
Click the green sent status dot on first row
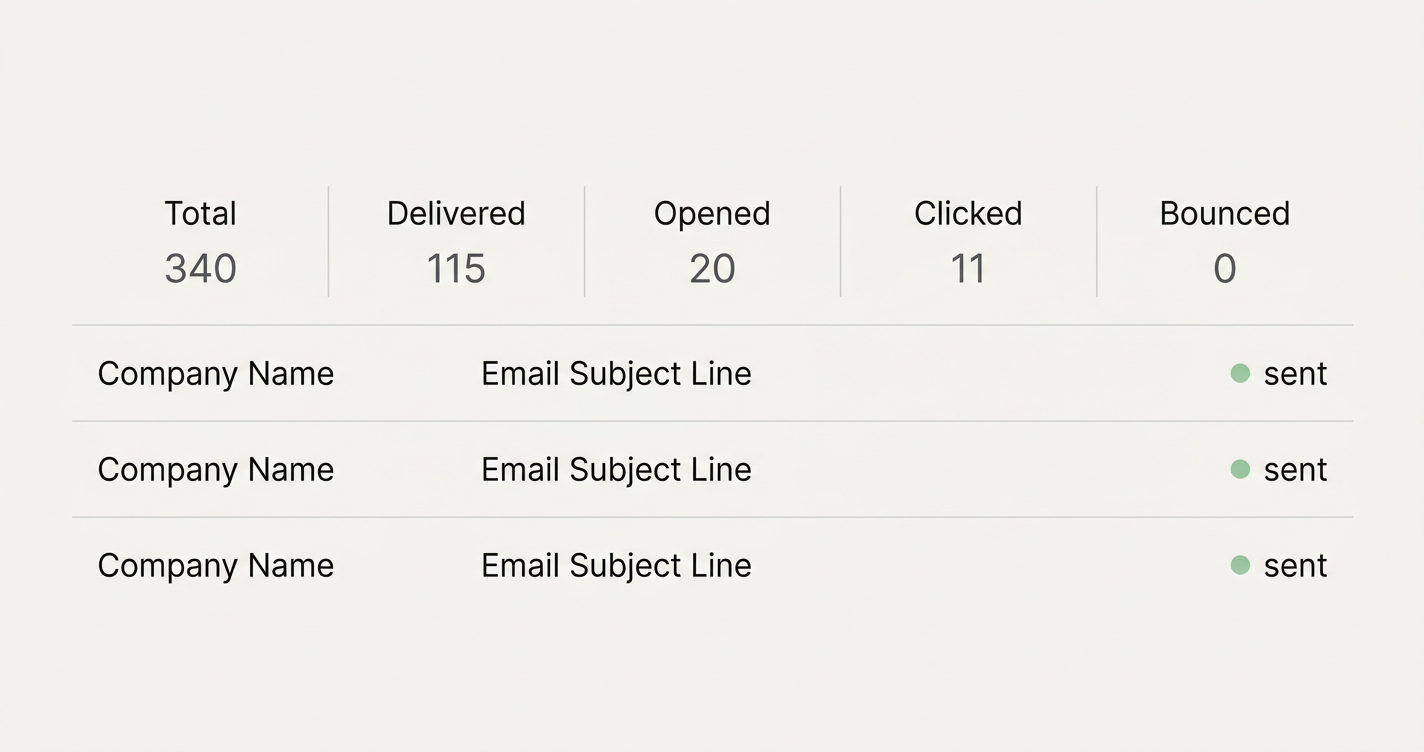click(x=1240, y=372)
